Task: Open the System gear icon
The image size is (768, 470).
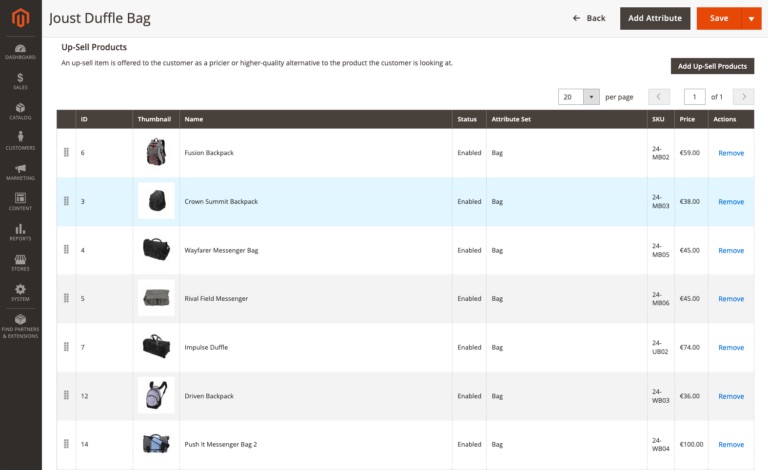Action: pyautogui.click(x=20, y=292)
